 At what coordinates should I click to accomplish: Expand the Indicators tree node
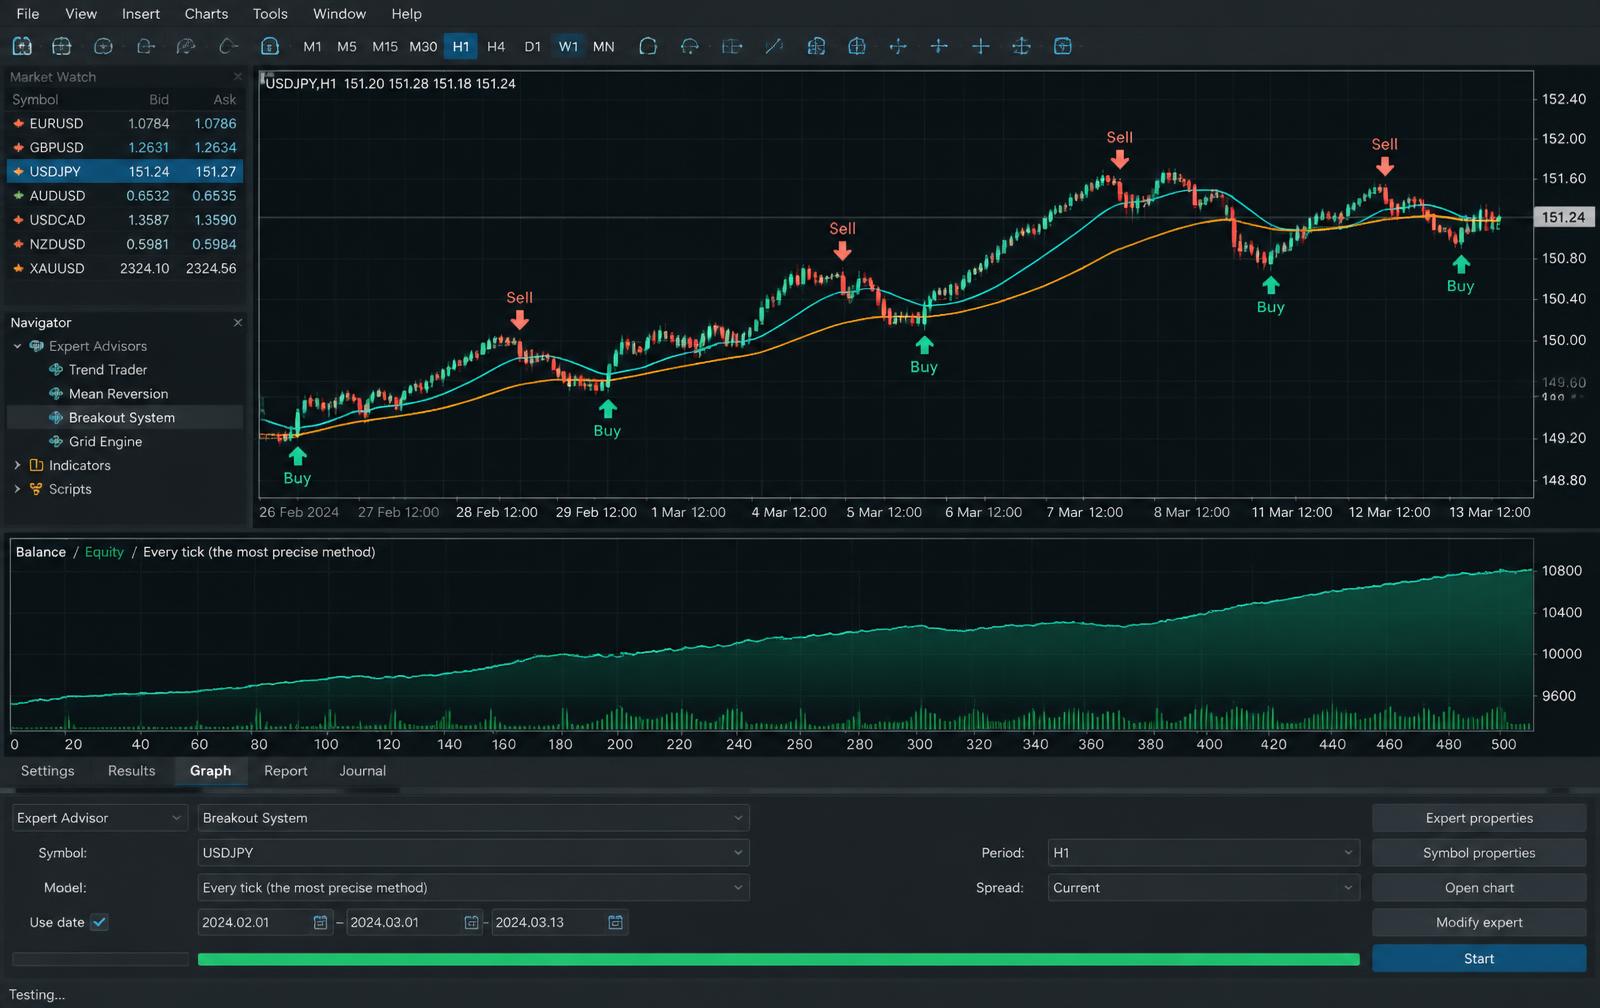pyautogui.click(x=17, y=465)
